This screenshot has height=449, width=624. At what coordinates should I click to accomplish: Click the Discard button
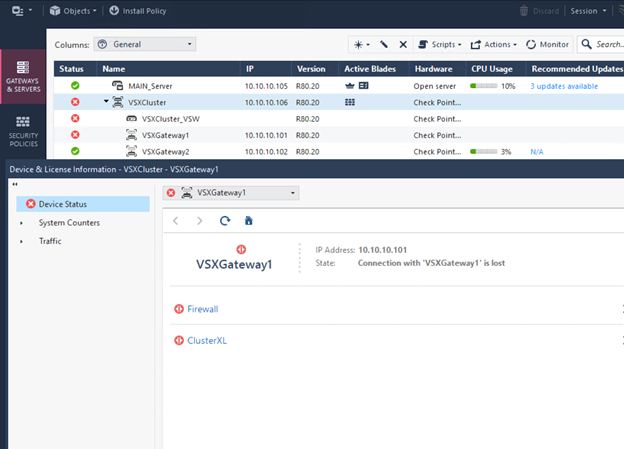tap(539, 11)
